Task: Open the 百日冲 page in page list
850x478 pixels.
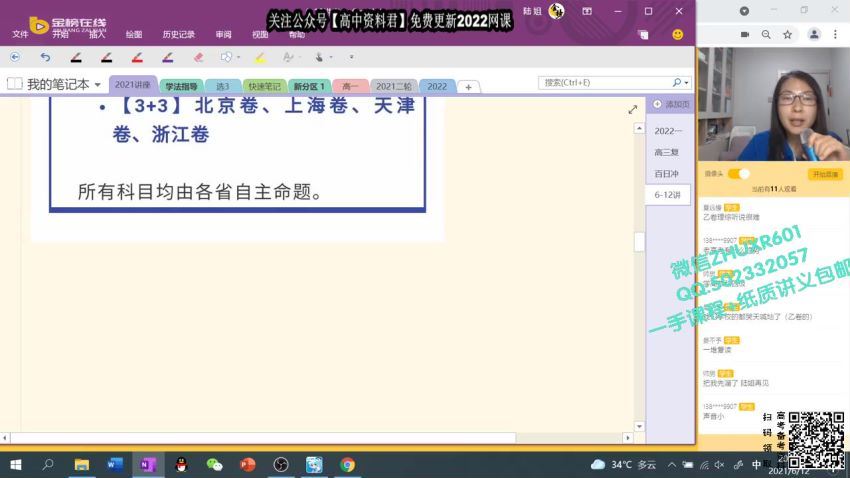Action: (x=667, y=173)
